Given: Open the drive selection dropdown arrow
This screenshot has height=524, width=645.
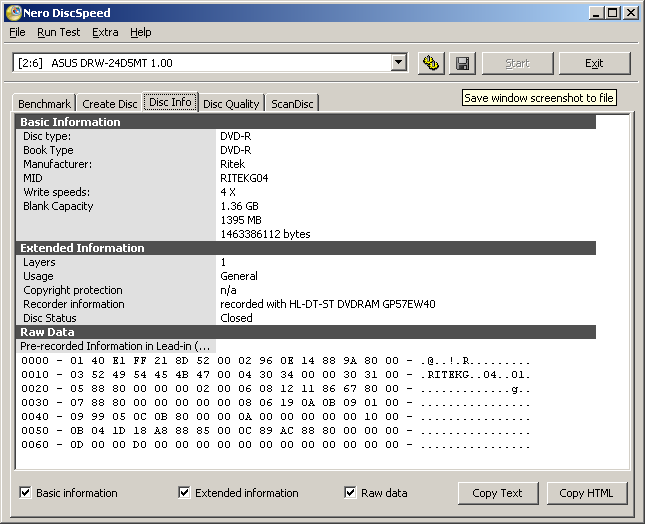Looking at the screenshot, I should click(x=398, y=63).
